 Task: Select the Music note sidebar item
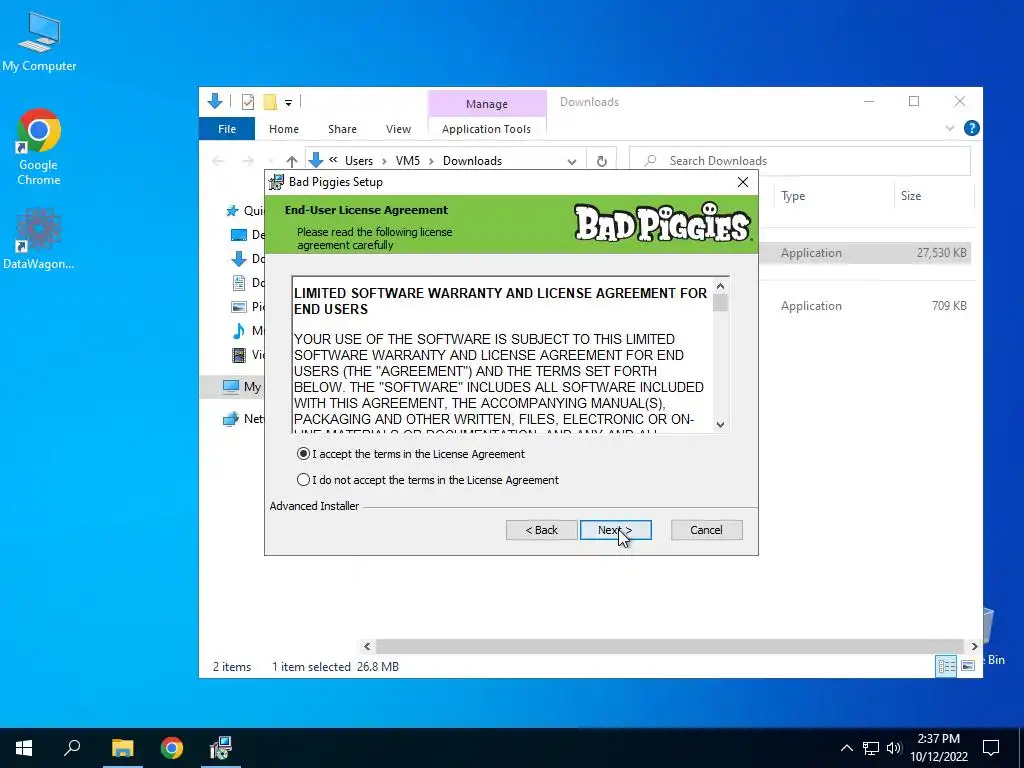coord(239,331)
